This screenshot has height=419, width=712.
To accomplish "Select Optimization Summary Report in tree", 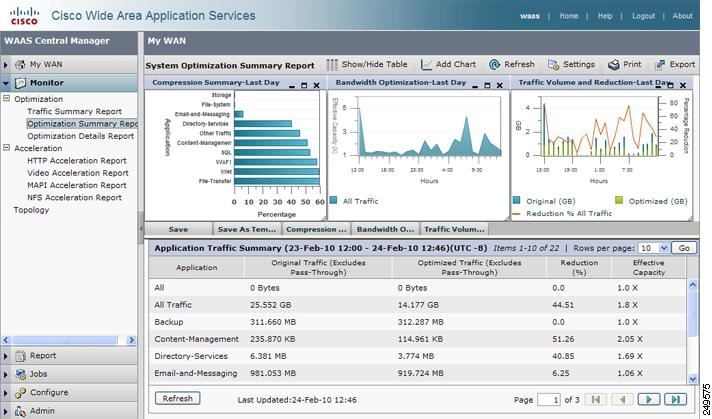I will [82, 123].
